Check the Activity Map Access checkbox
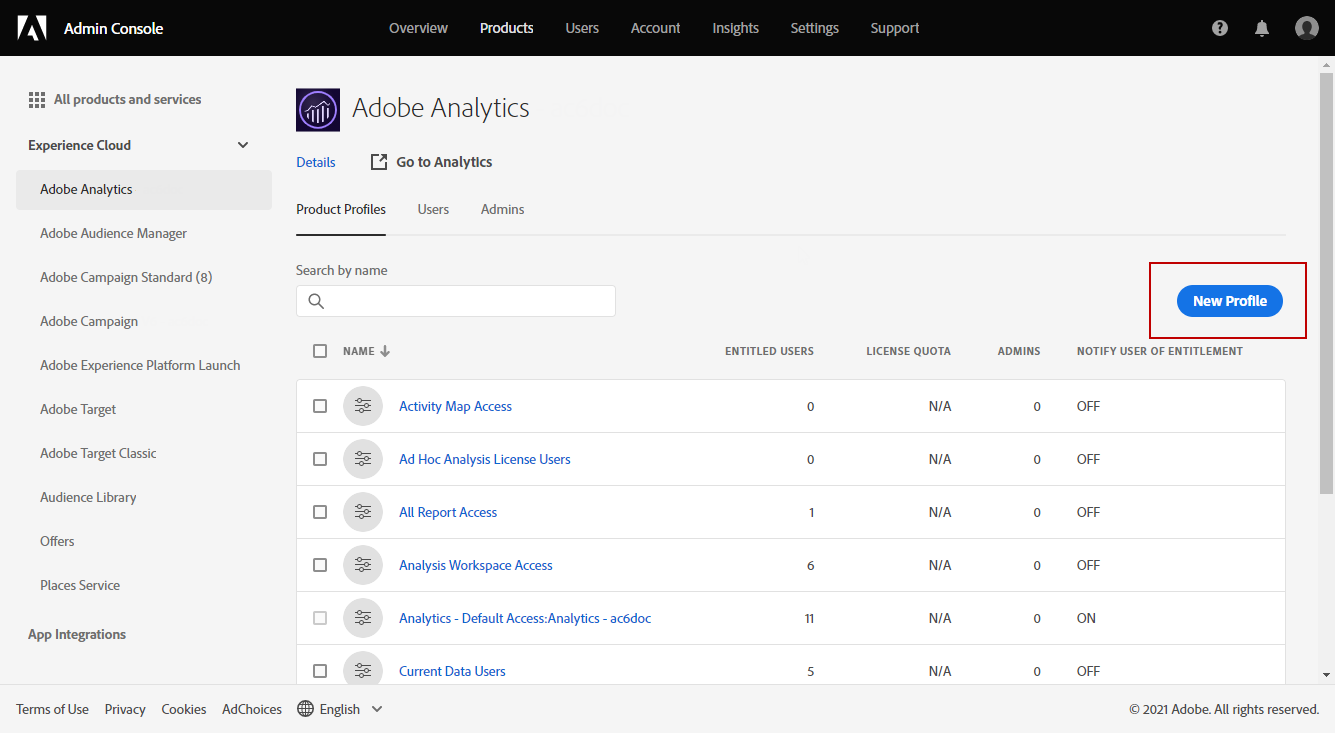Viewport: 1335px width, 733px height. pos(320,406)
